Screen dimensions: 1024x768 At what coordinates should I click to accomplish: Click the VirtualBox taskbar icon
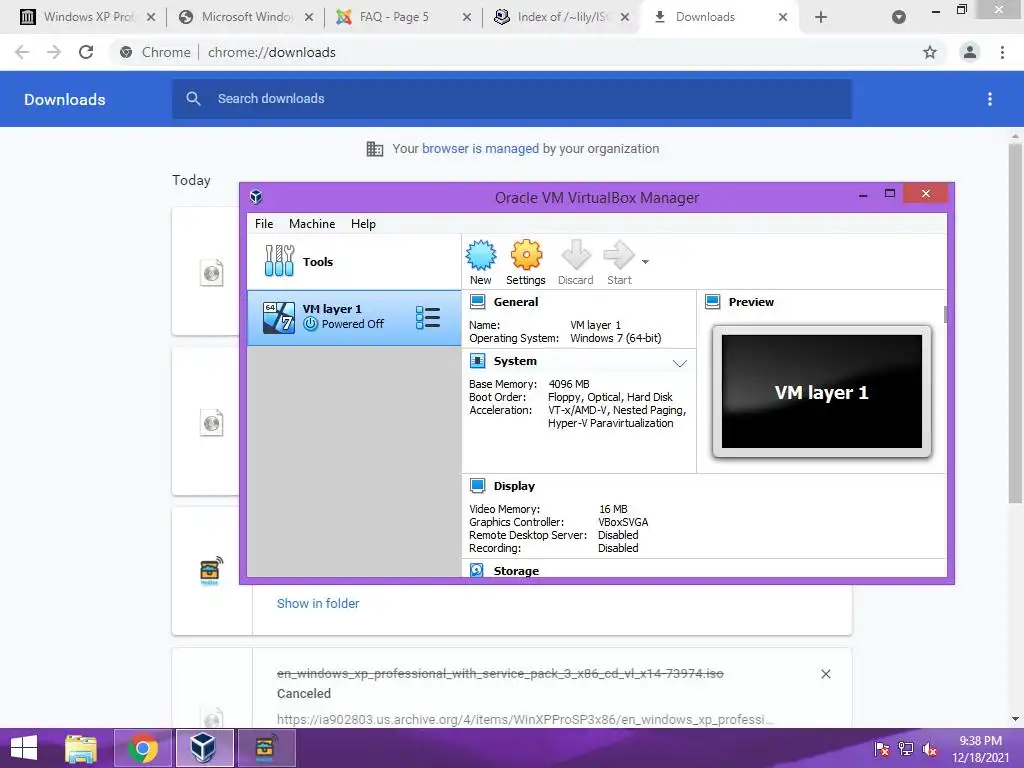coord(204,748)
